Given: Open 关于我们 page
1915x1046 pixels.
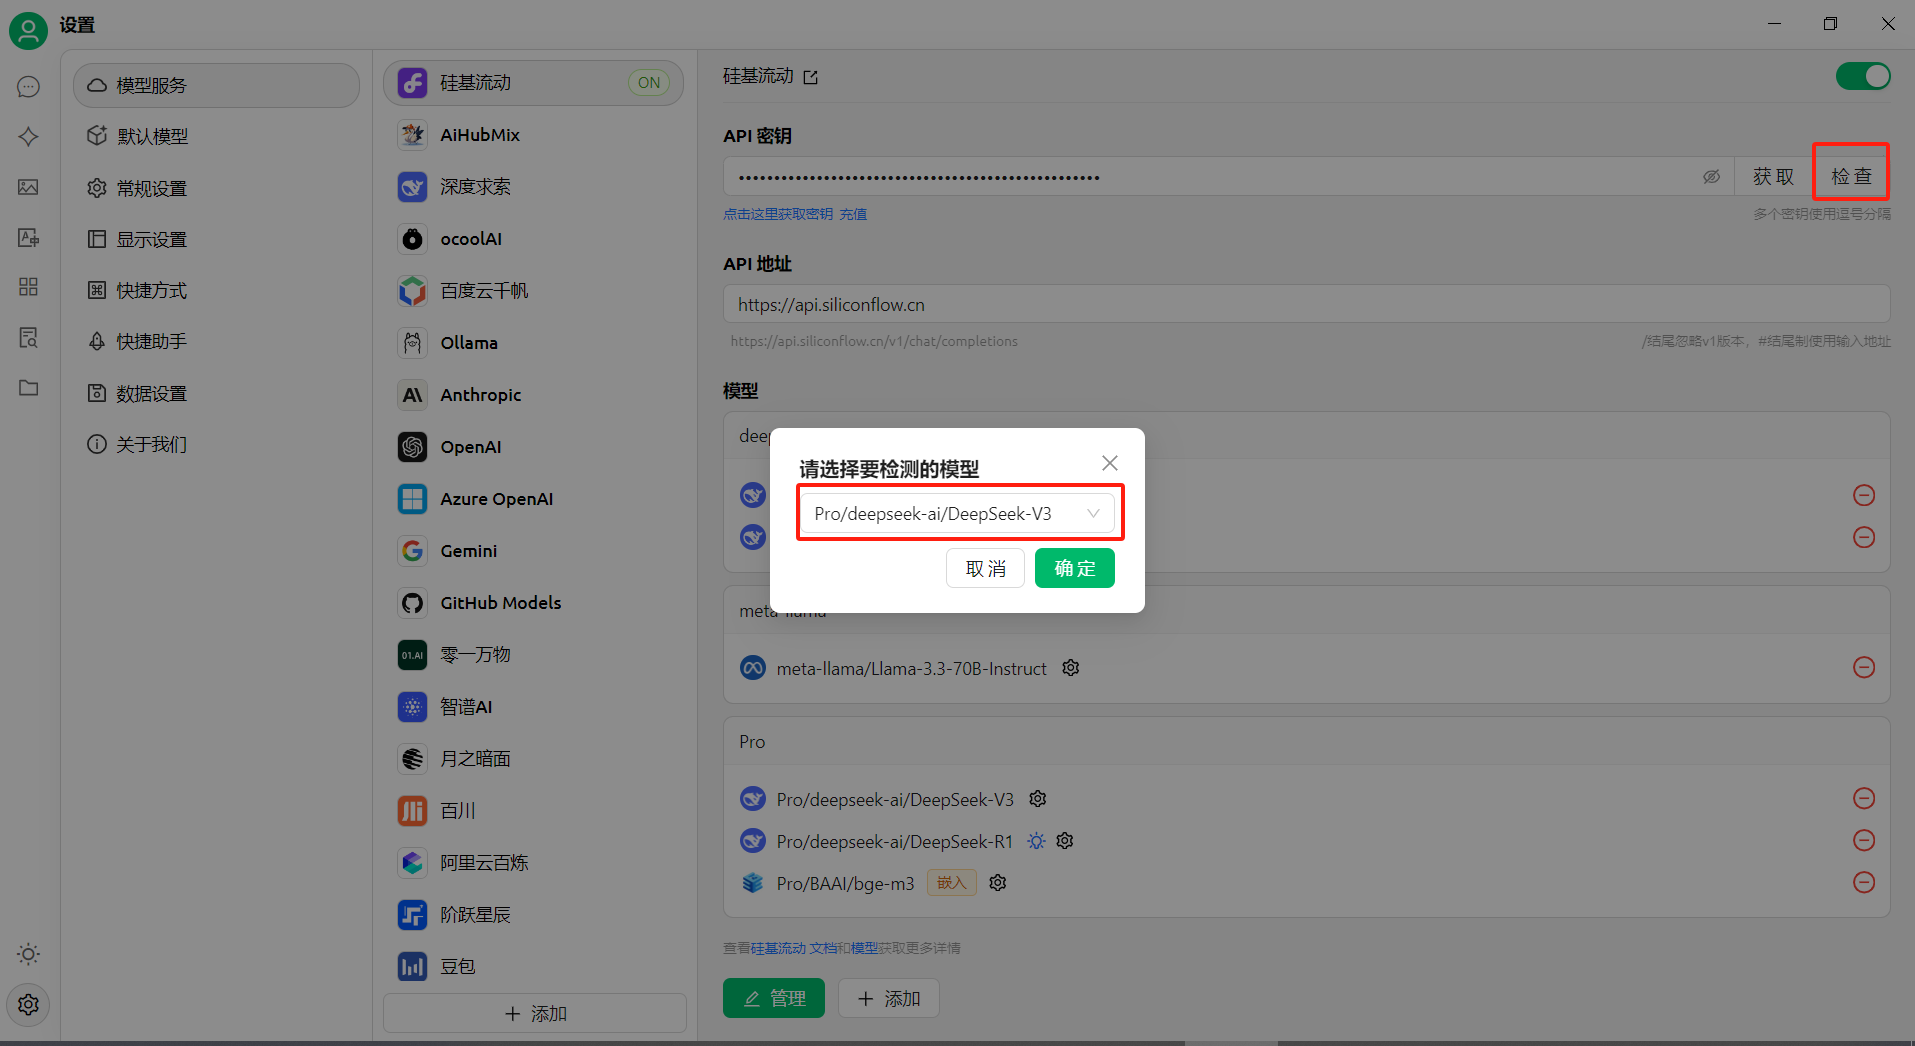Looking at the screenshot, I should 216,444.
